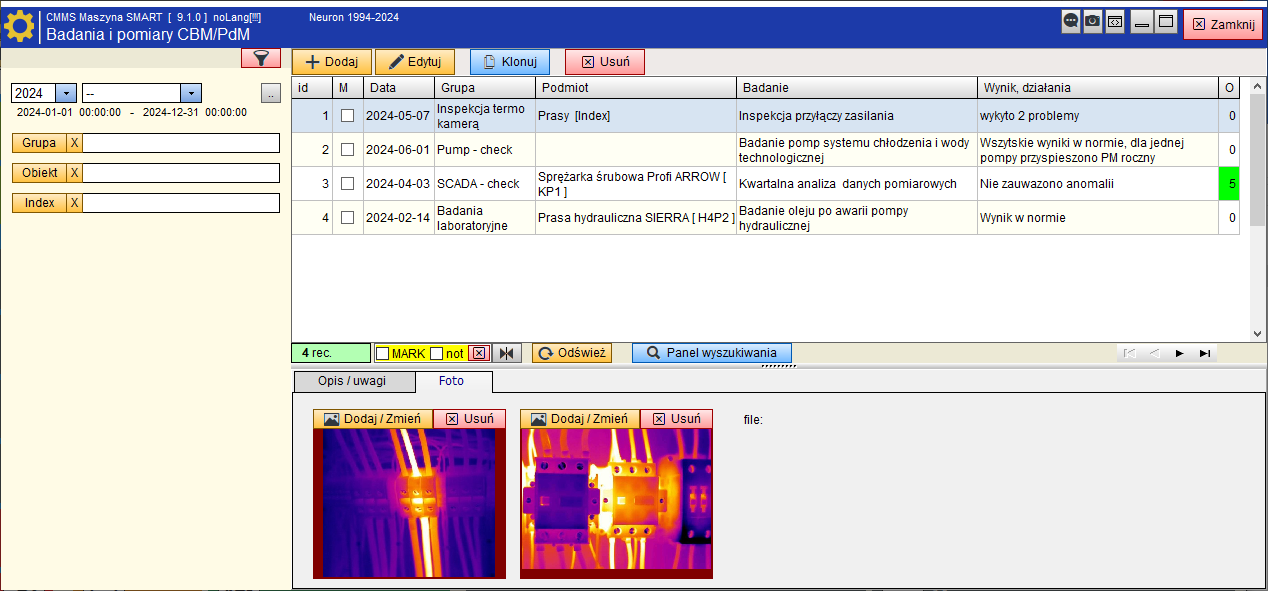Viewport: 1268px width, 591px height.
Task: Click Dodaj / Zmień above the first photo
Action: tap(373, 419)
